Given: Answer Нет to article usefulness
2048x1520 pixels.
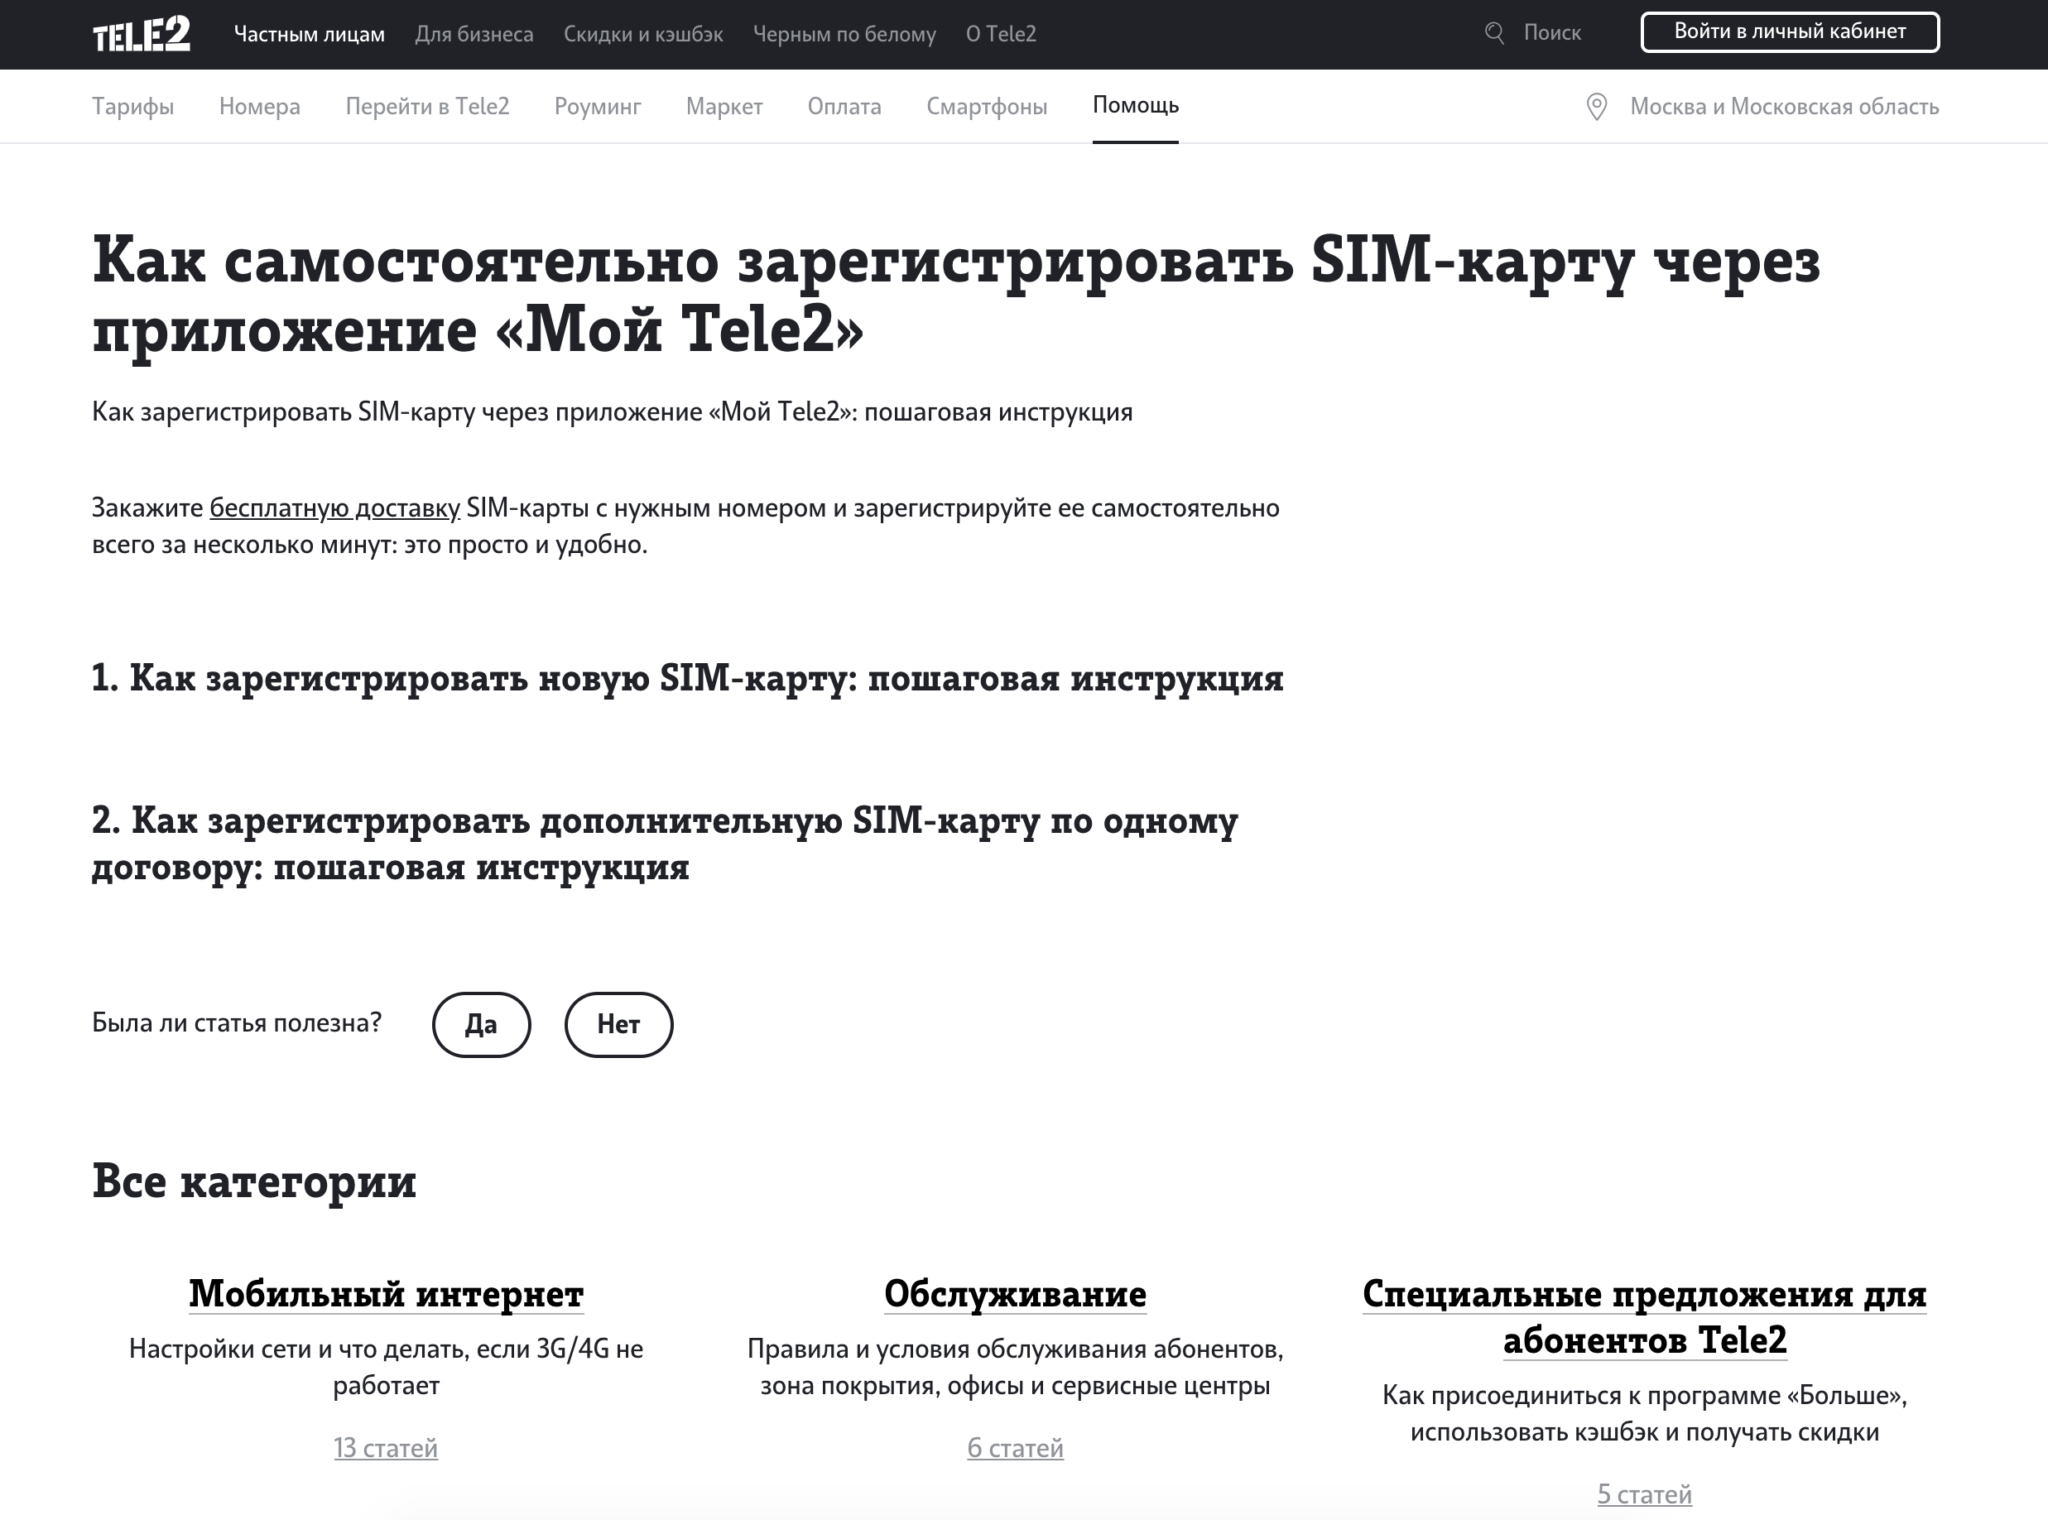Looking at the screenshot, I should click(618, 1024).
